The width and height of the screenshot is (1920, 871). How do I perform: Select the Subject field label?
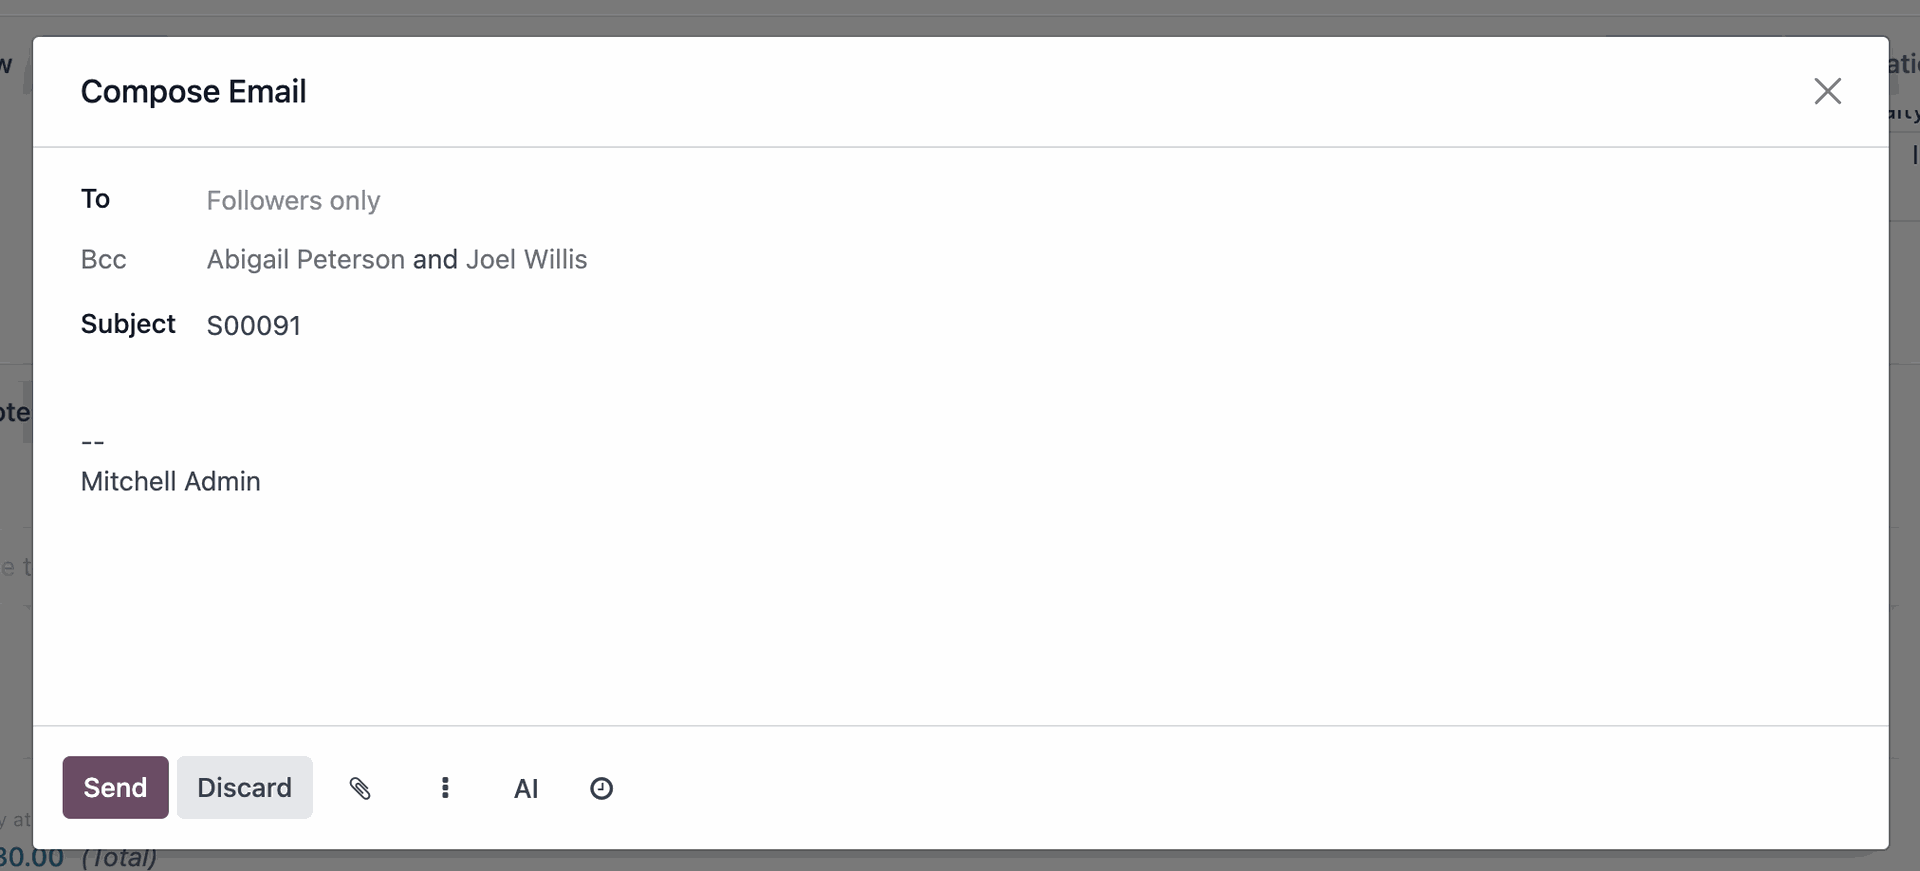(128, 324)
